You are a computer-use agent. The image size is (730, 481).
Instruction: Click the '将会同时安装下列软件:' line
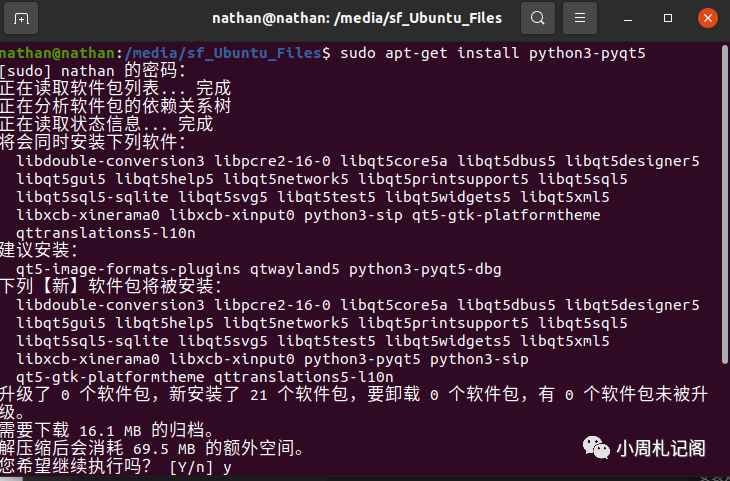(x=93, y=142)
